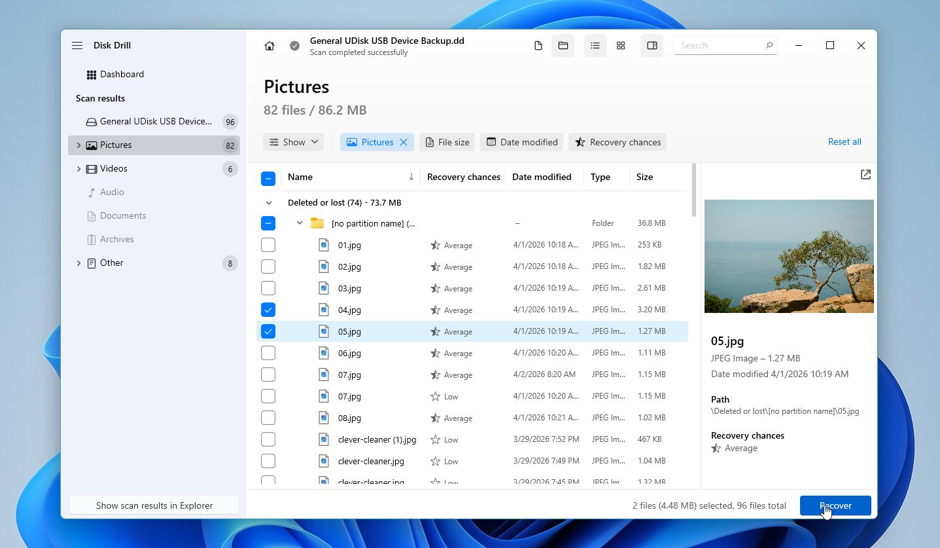This screenshot has width=940, height=548.
Task: Open the File size filter
Action: click(447, 142)
